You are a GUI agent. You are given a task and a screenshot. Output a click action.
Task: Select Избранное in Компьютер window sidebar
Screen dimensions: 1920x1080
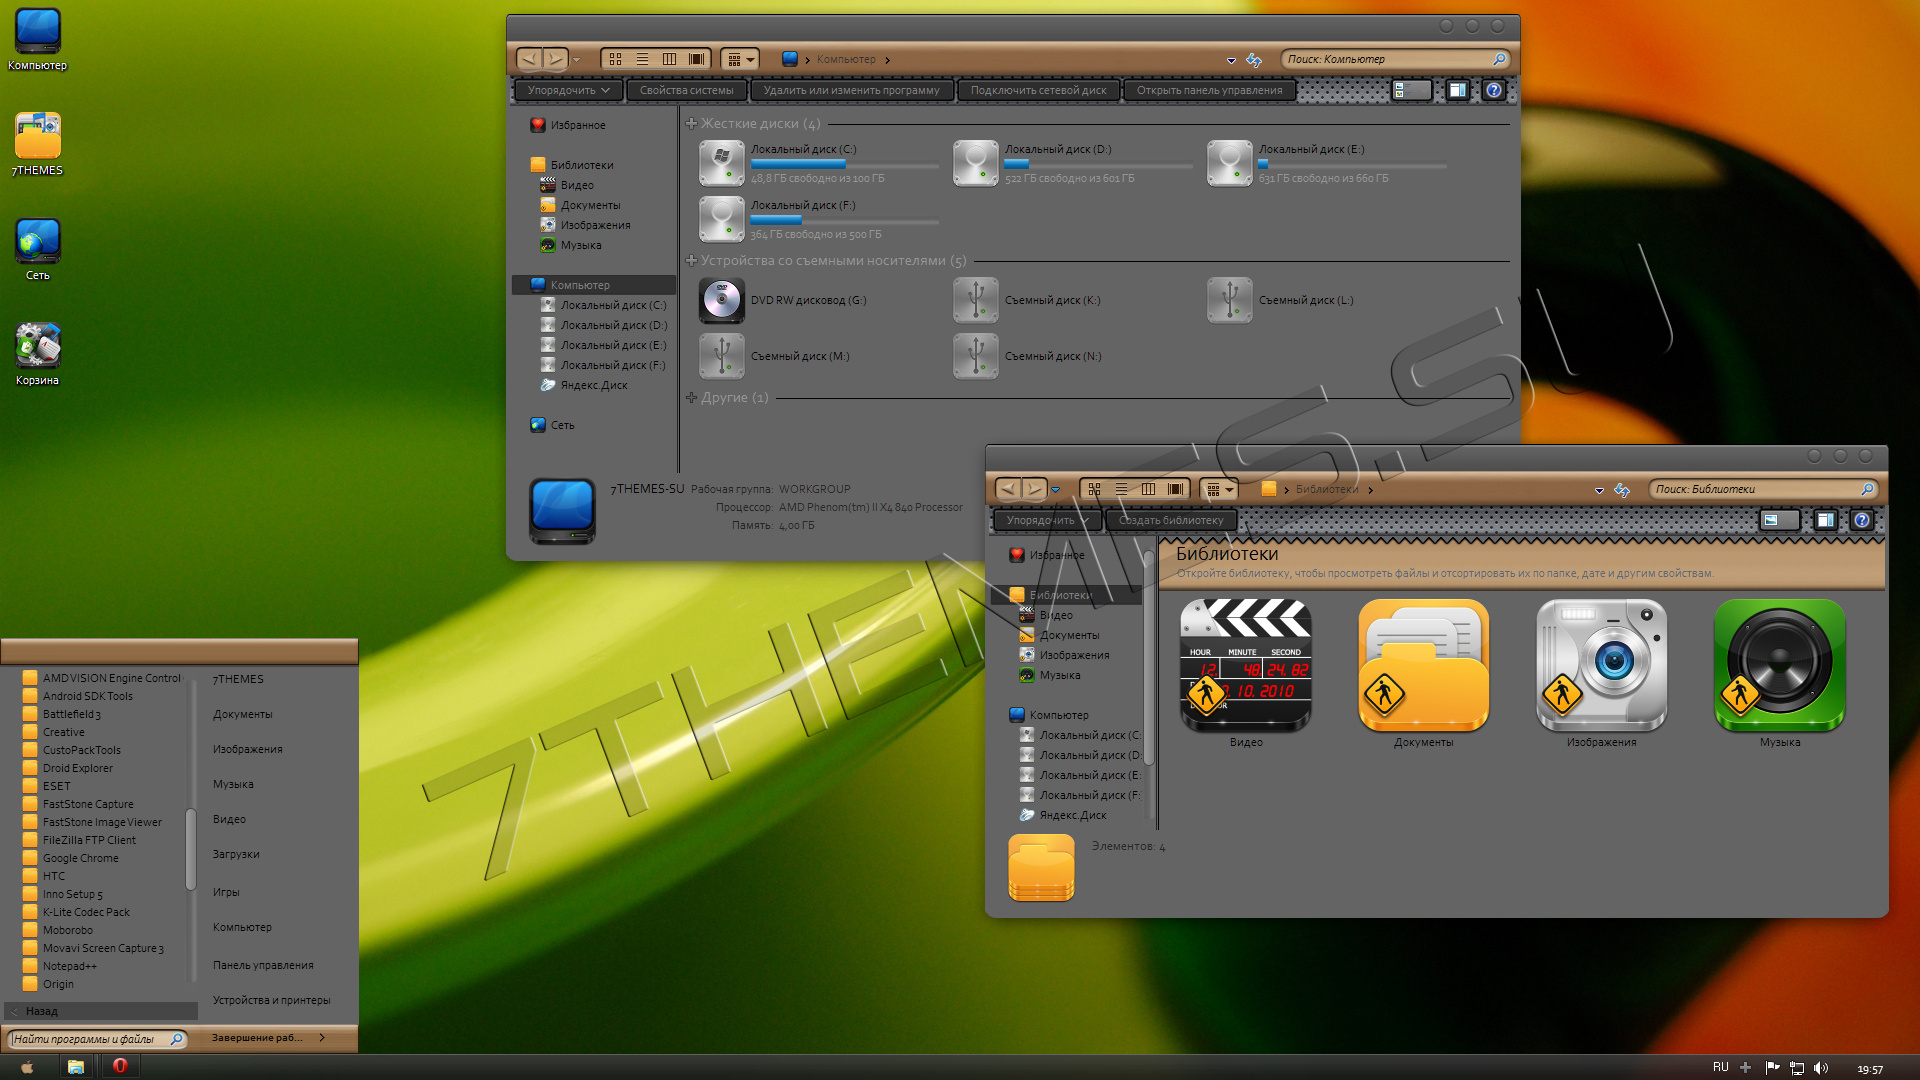click(568, 125)
